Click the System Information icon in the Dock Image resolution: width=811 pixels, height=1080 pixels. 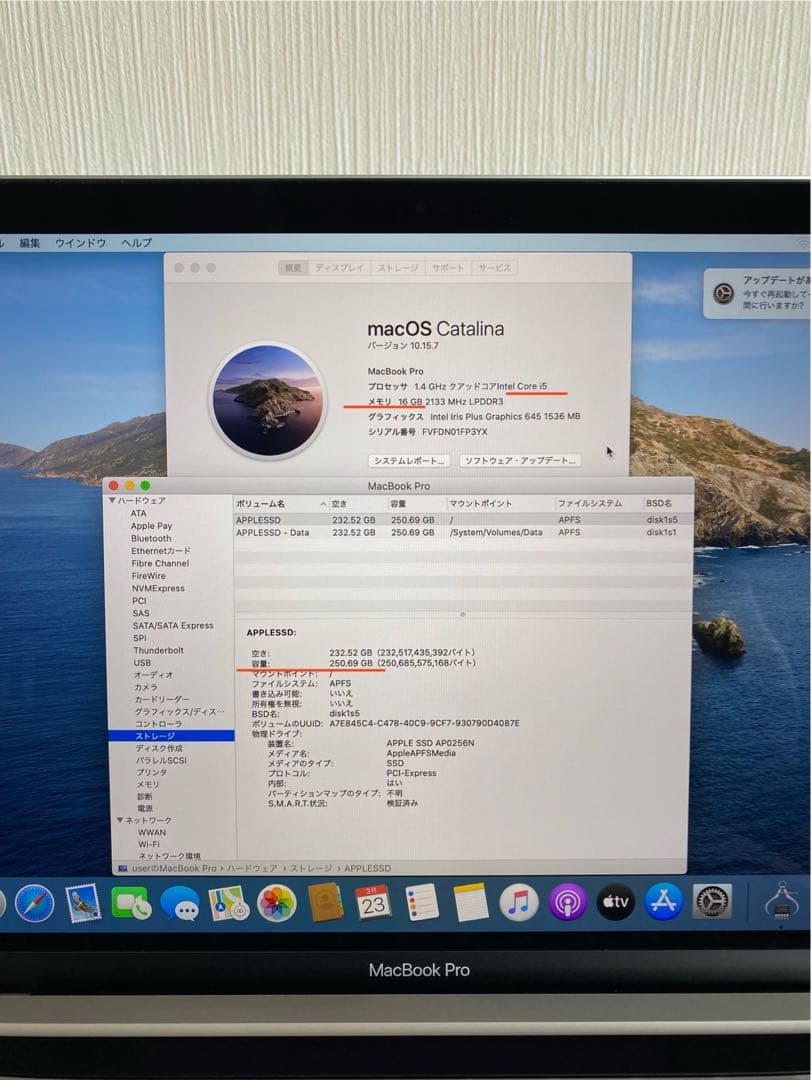(x=783, y=900)
